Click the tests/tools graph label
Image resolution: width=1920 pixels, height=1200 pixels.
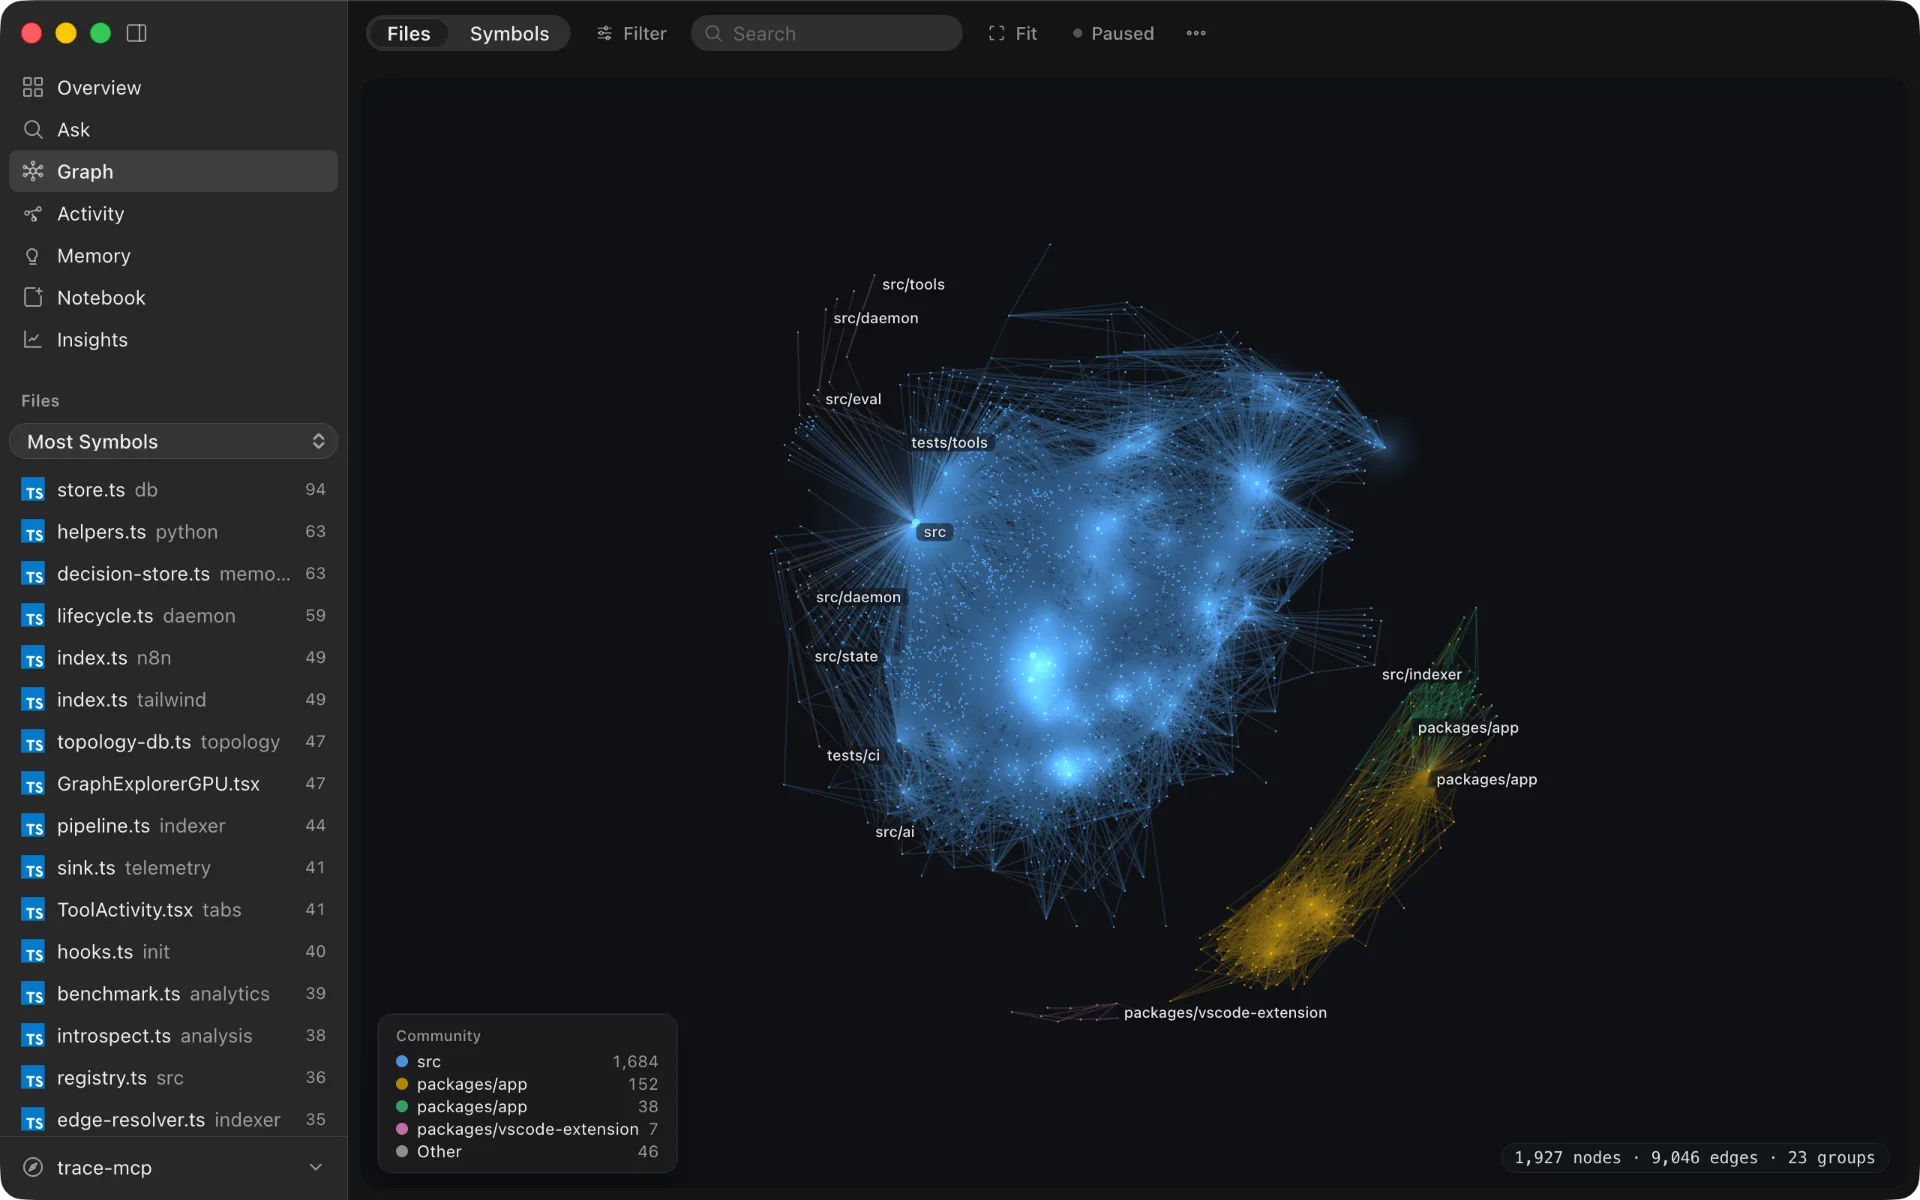pos(949,442)
